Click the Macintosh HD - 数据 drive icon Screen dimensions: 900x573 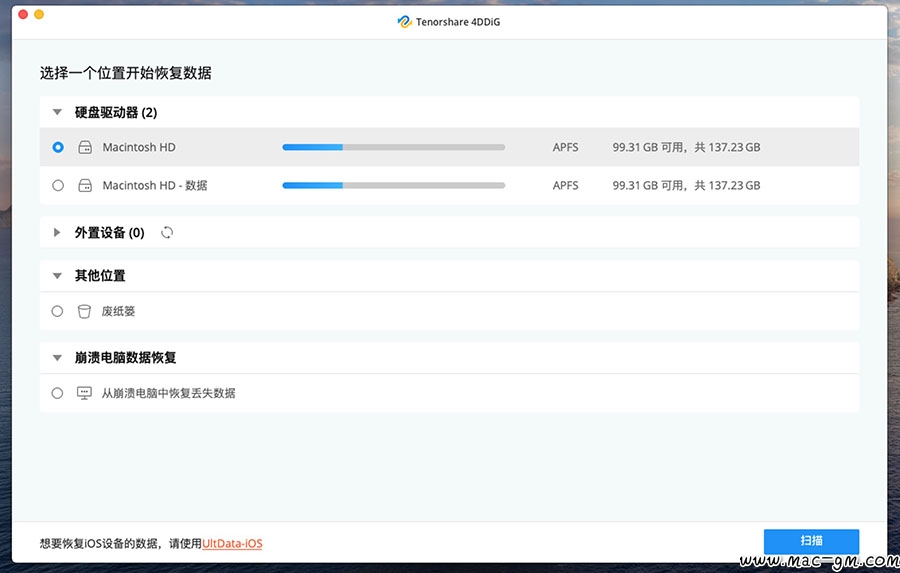[85, 185]
